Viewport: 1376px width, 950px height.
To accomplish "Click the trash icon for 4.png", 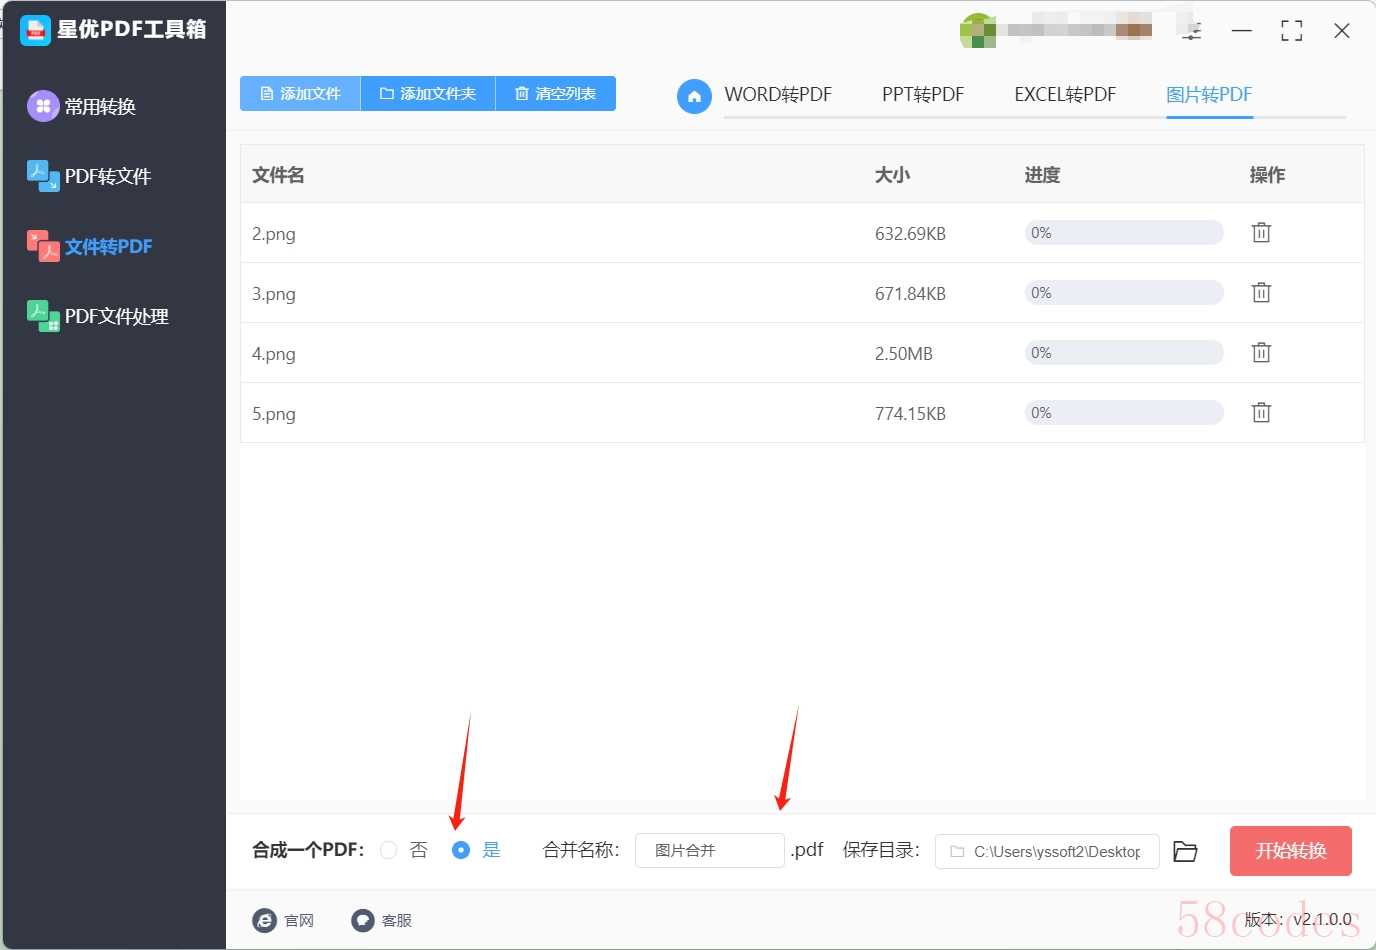I will pos(1261,353).
